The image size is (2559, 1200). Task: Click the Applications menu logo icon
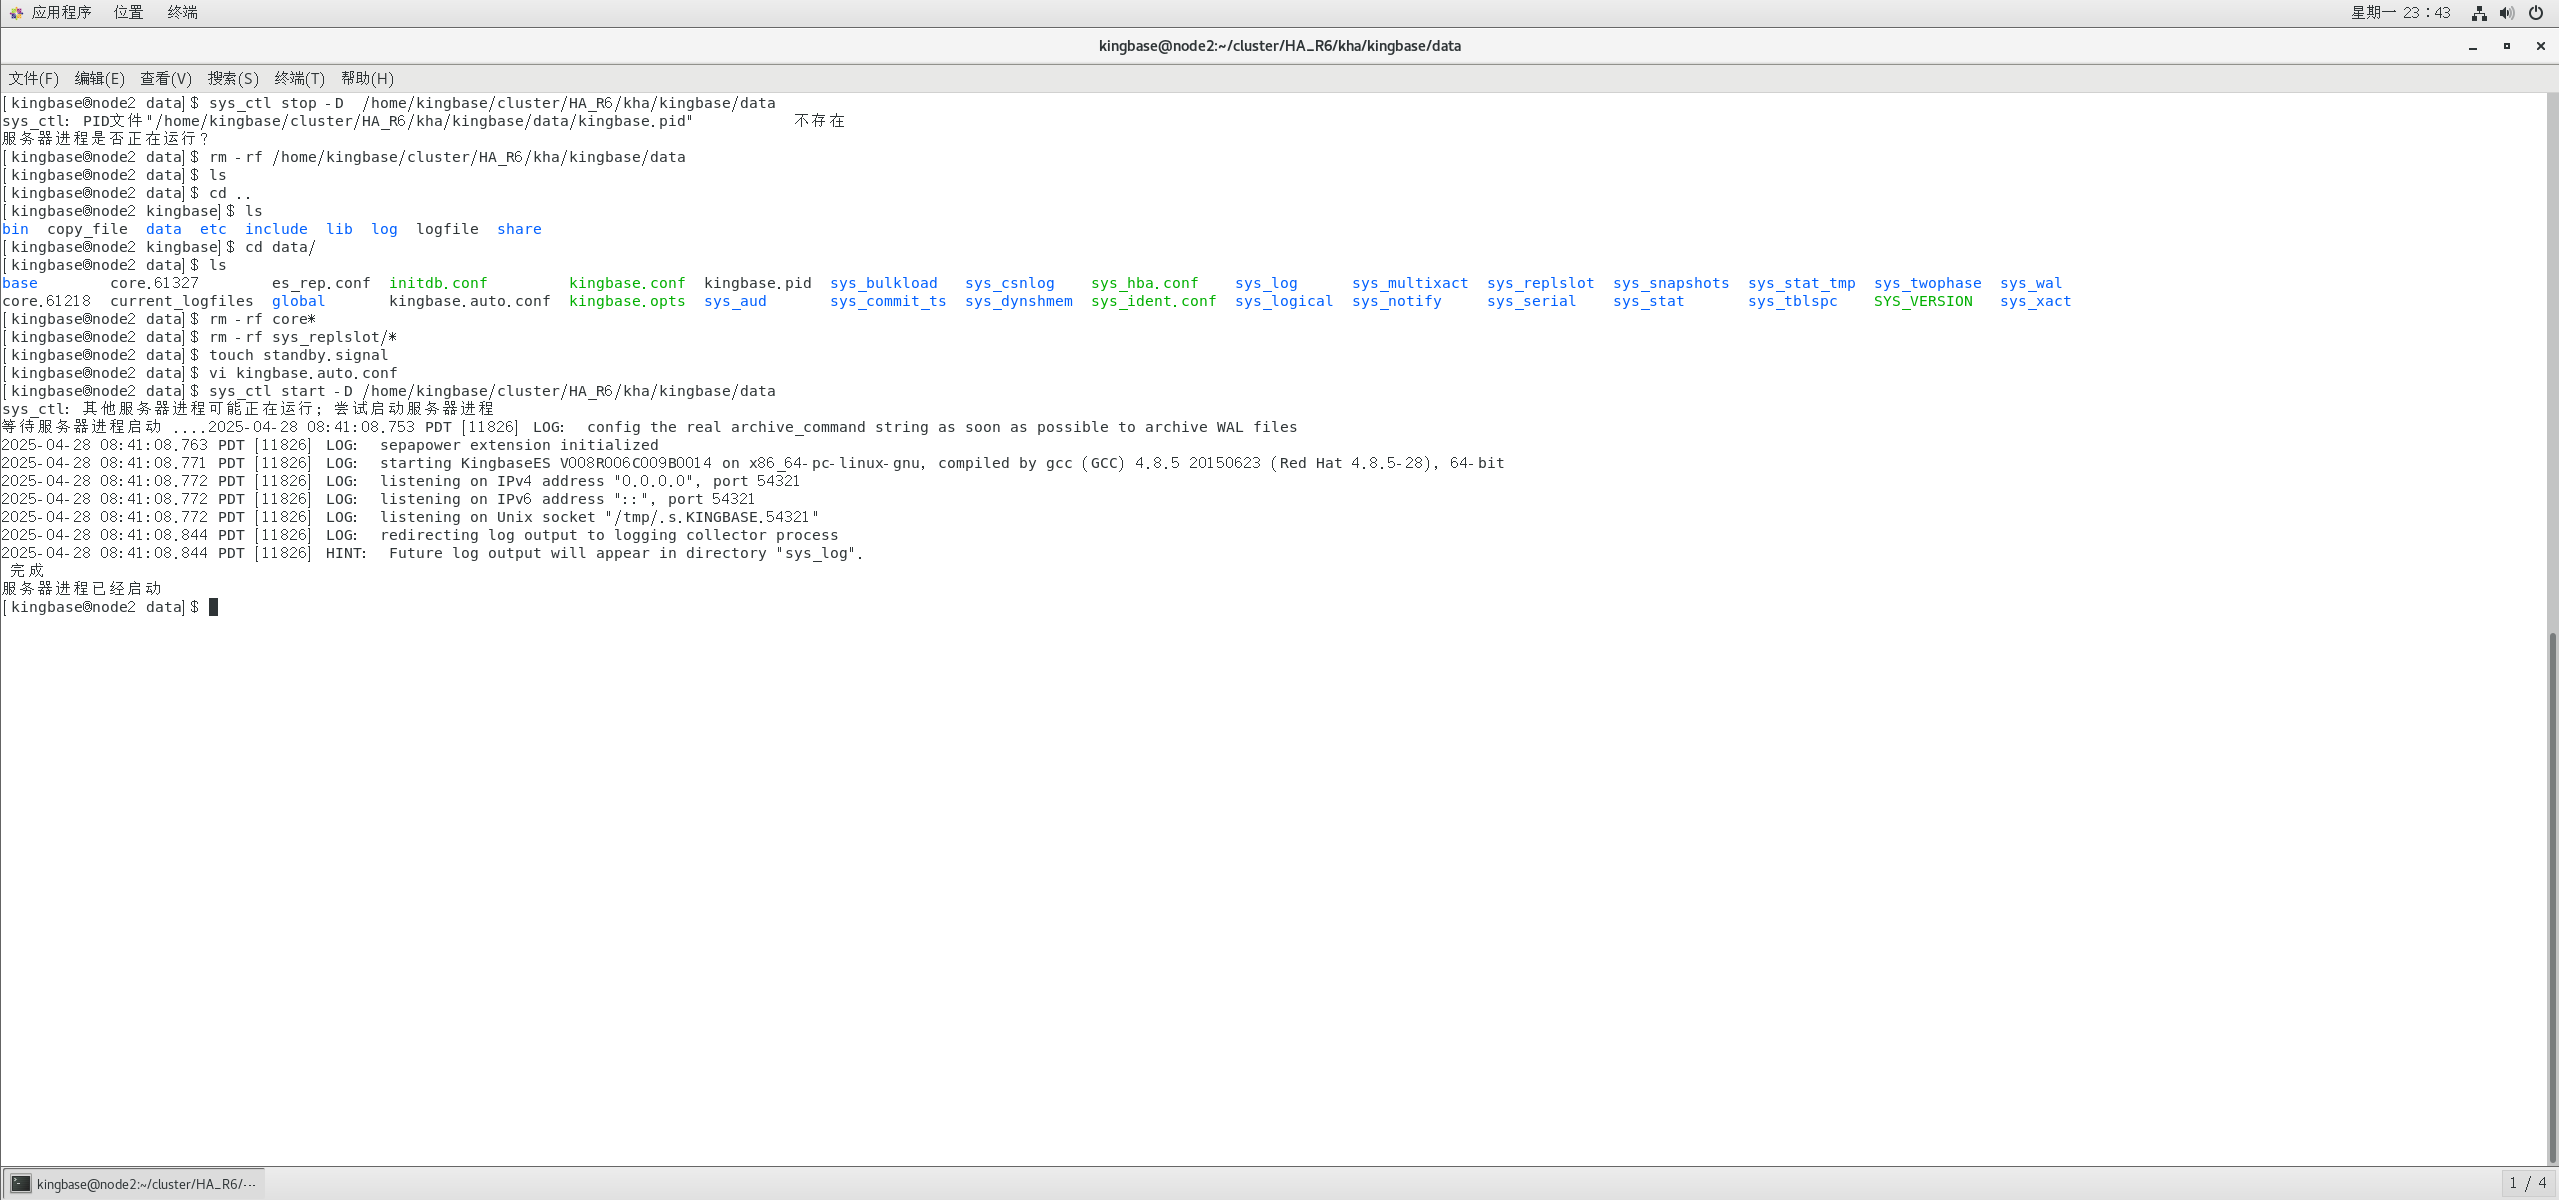[16, 12]
